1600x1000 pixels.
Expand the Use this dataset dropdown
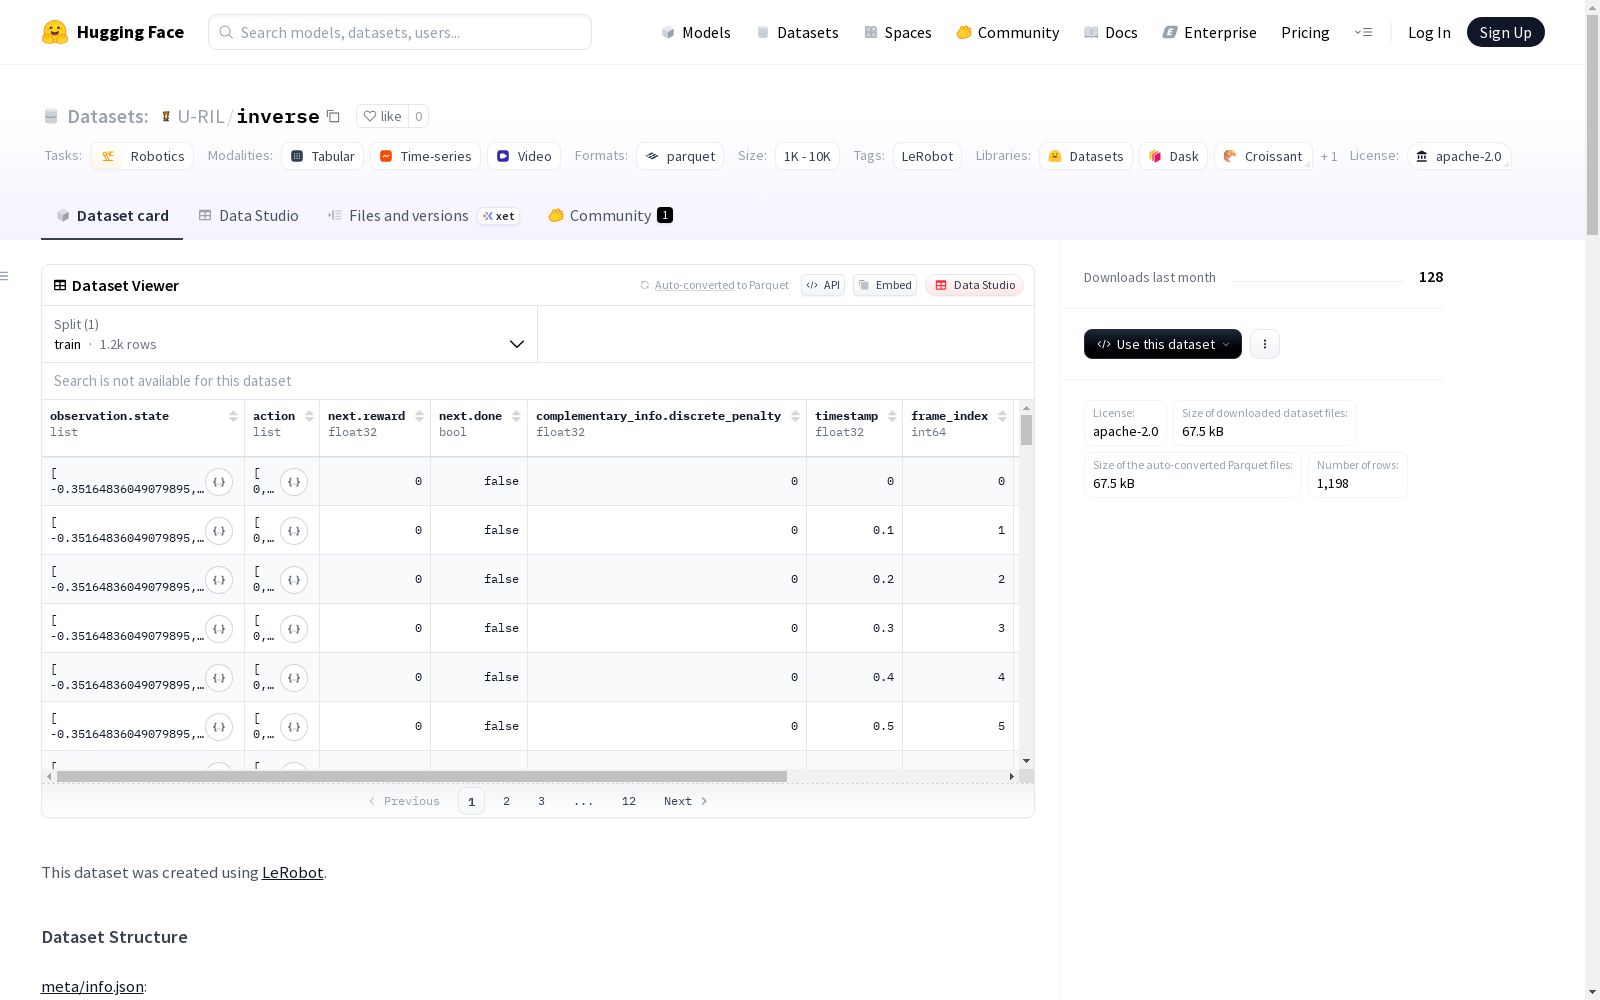pos(1162,344)
